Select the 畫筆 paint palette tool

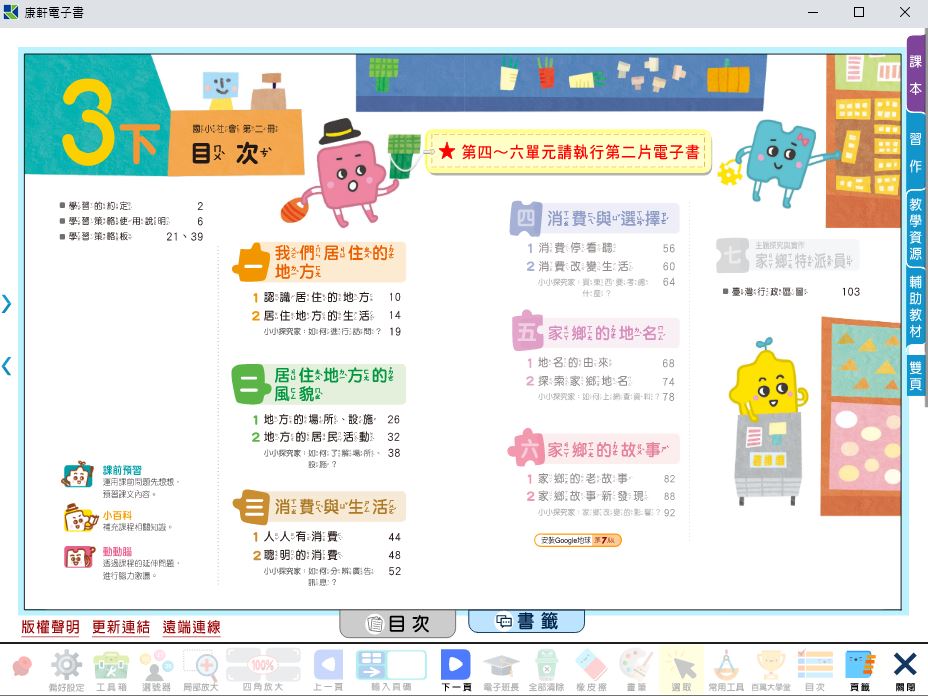[x=636, y=670]
